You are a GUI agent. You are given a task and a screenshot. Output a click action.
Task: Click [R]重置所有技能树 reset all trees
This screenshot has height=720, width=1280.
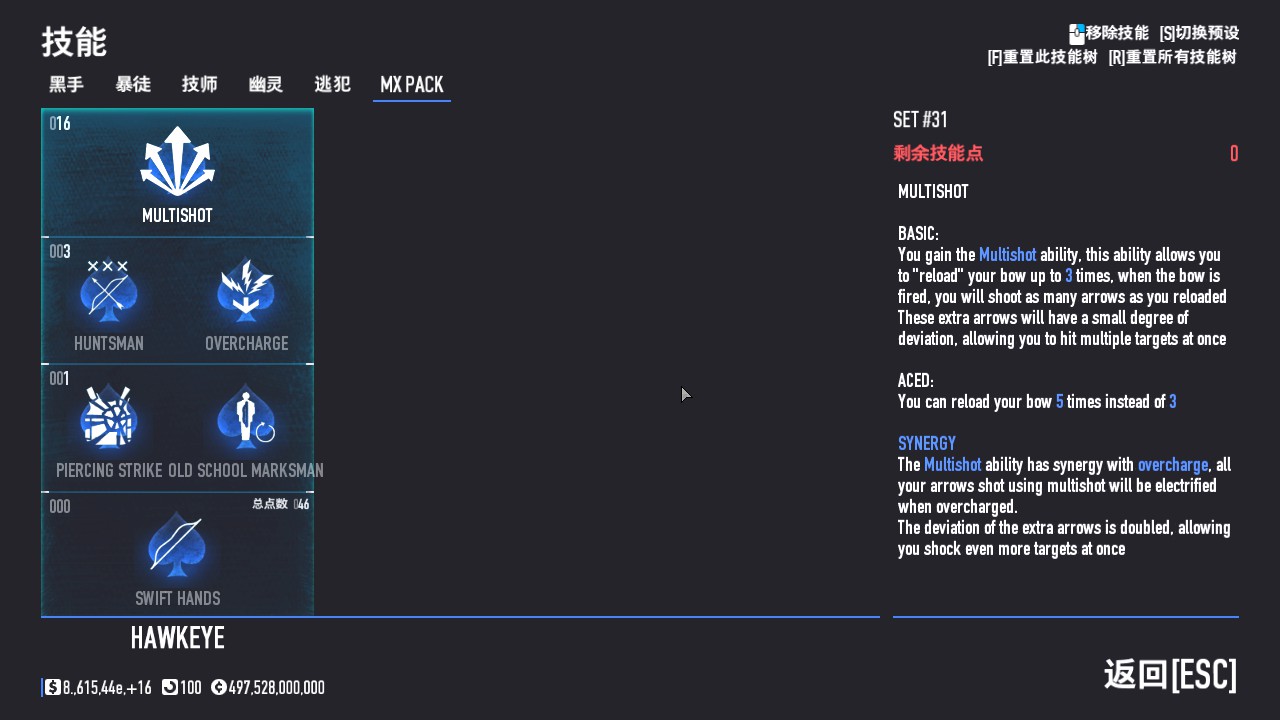coord(1173,57)
